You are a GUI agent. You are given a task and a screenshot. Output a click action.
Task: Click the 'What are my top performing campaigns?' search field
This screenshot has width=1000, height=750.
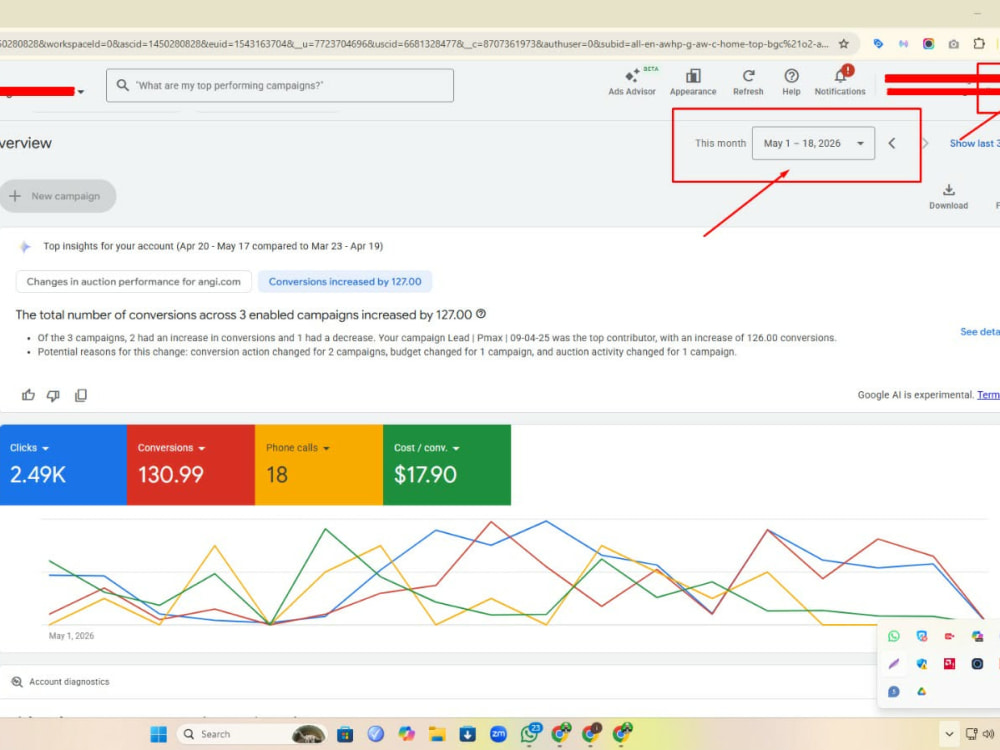tap(280, 85)
